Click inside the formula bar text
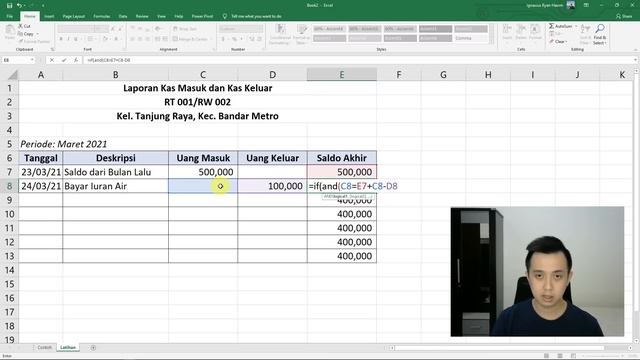The height and width of the screenshot is (360, 640). coord(109,60)
